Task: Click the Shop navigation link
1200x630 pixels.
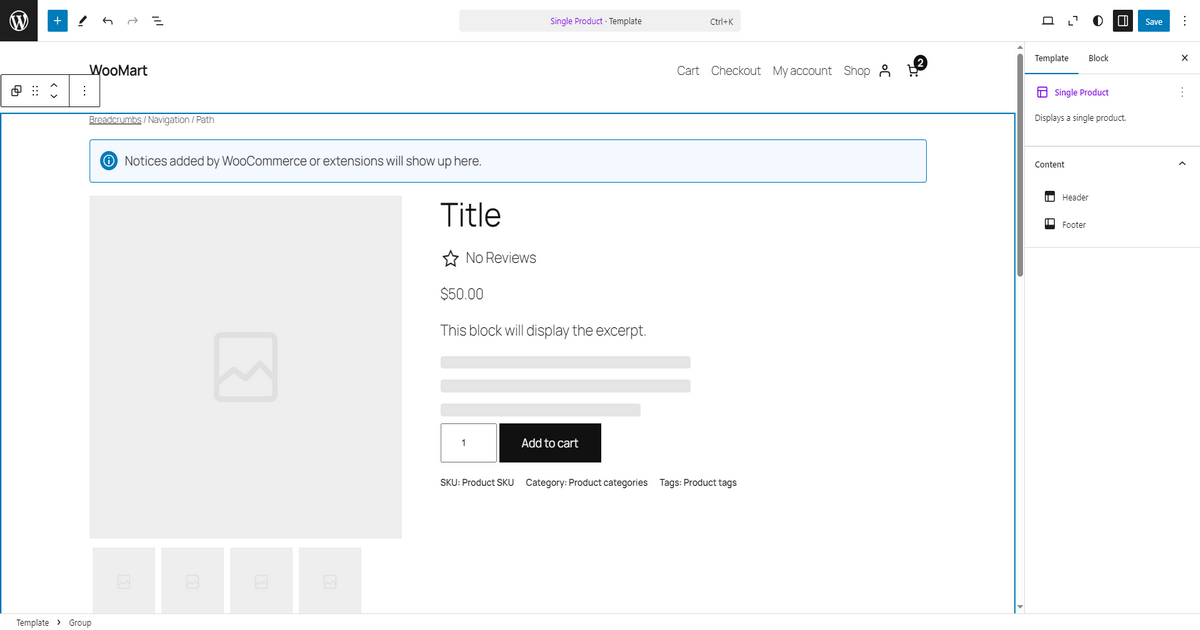Action: (x=857, y=71)
